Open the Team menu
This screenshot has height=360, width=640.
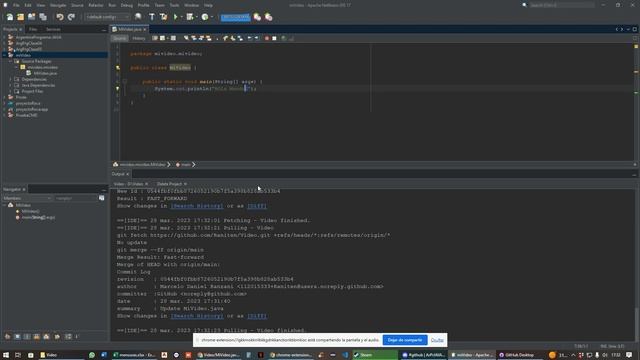[x=159, y=5]
